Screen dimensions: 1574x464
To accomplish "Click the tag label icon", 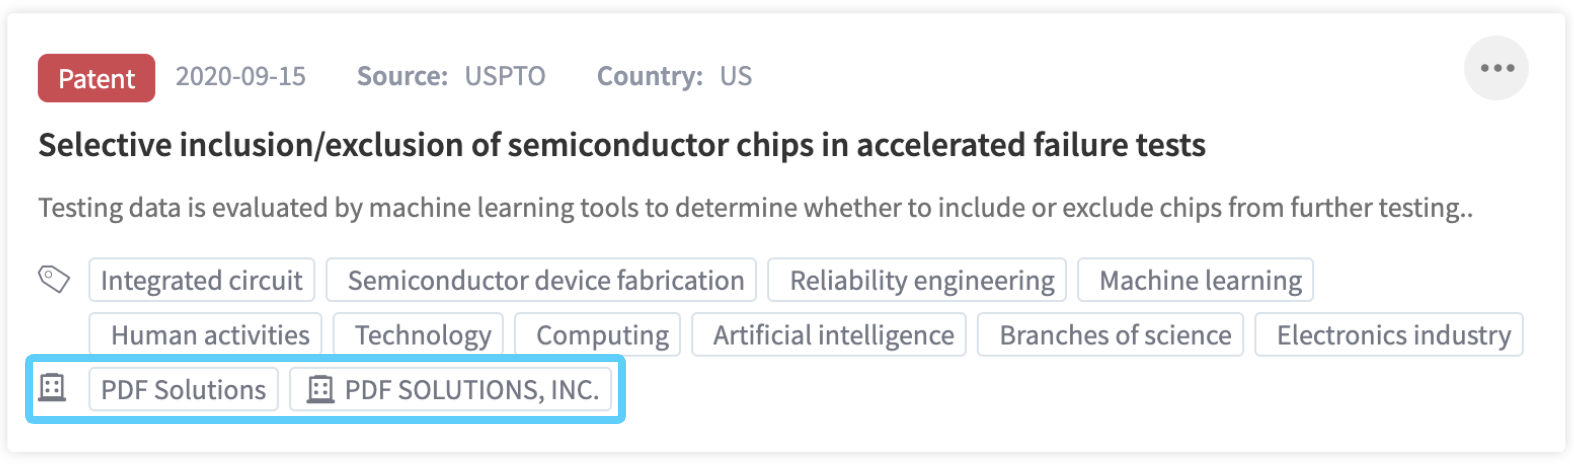I will [54, 279].
